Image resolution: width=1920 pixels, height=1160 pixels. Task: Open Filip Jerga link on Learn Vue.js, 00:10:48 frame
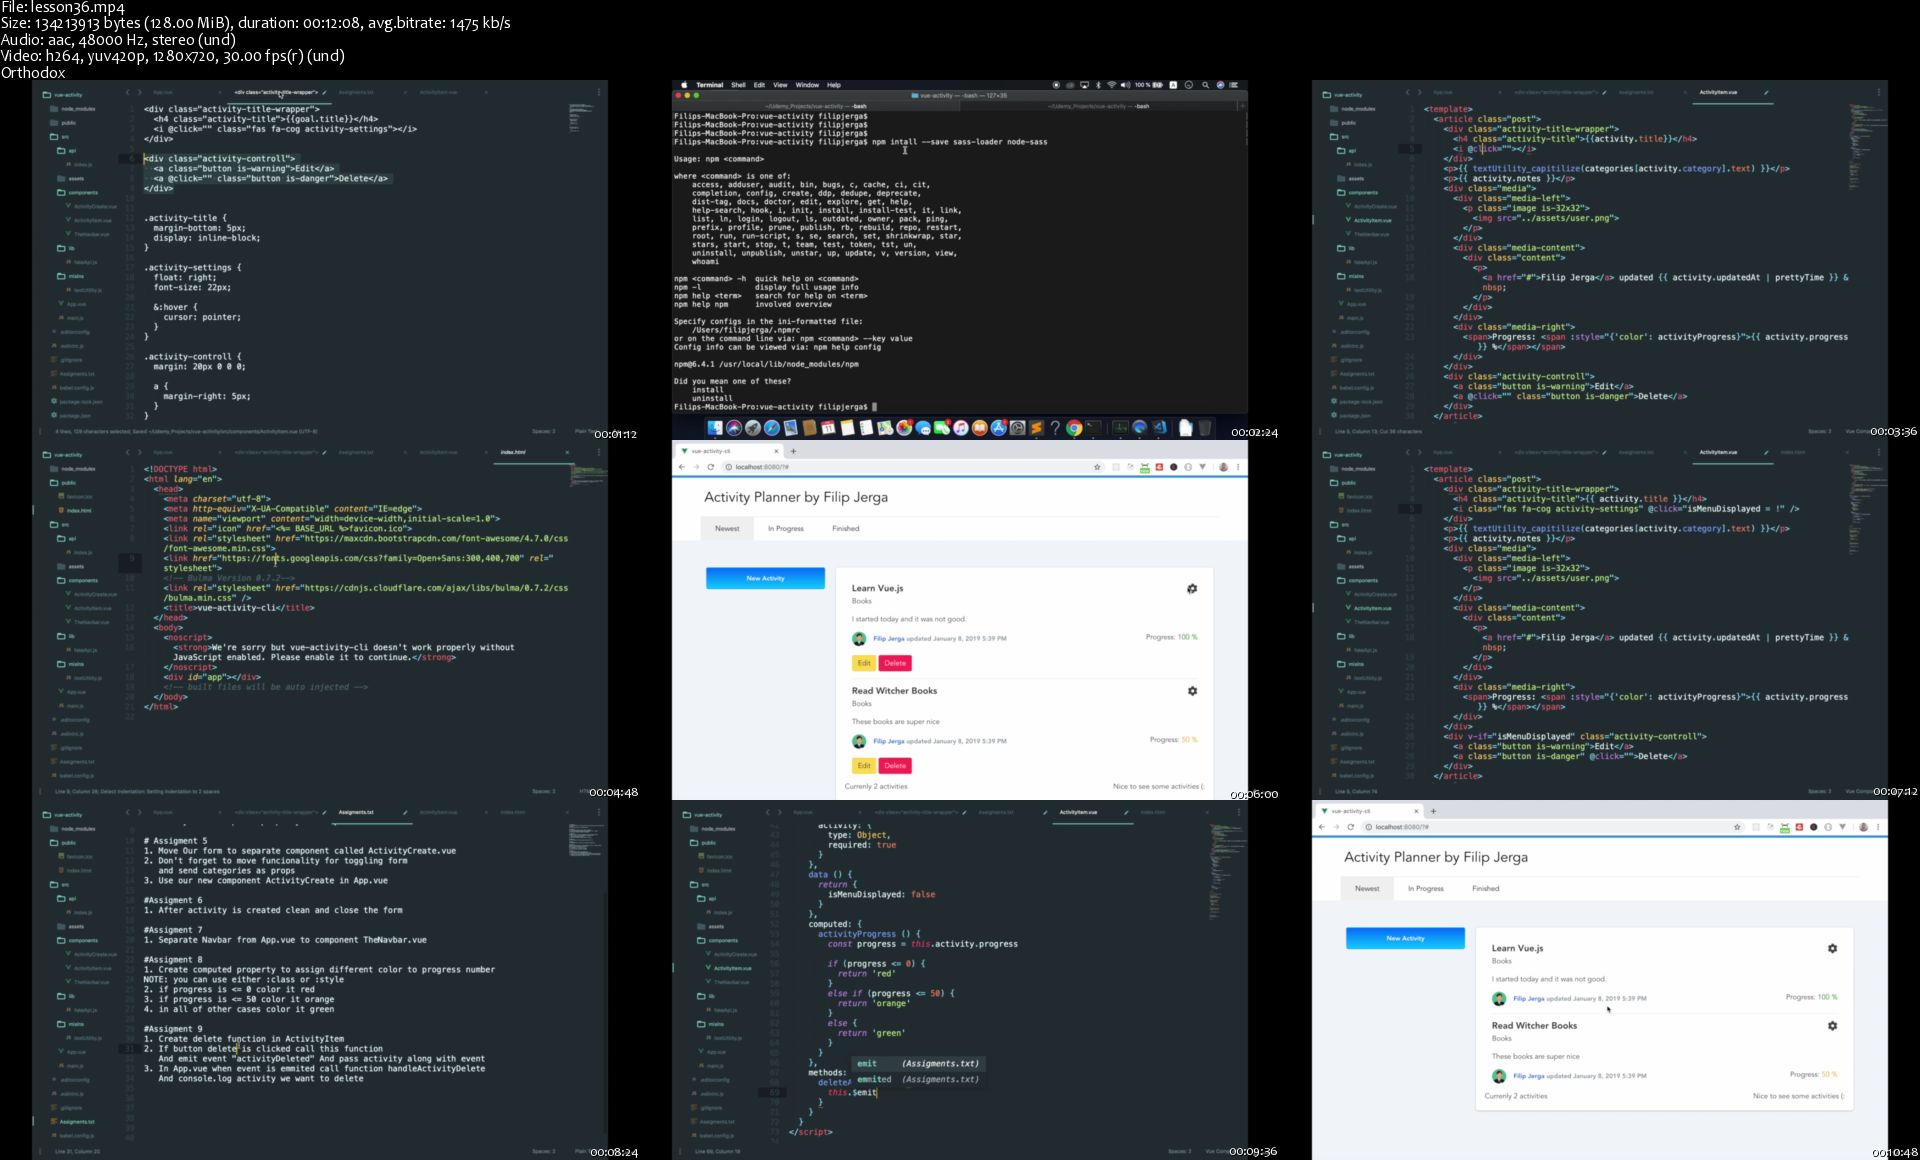[1528, 999]
